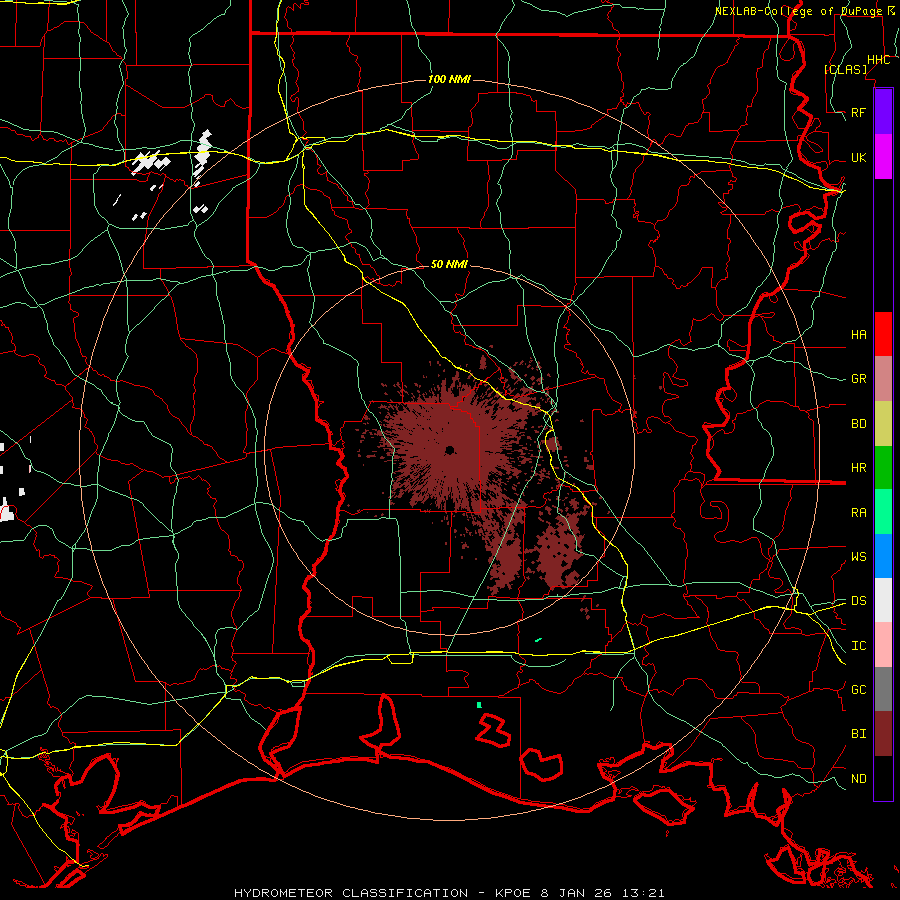Click the "HYDROMETEOR CLASSIFICATION" title text
Screen dimensions: 900x900
[x=351, y=893]
